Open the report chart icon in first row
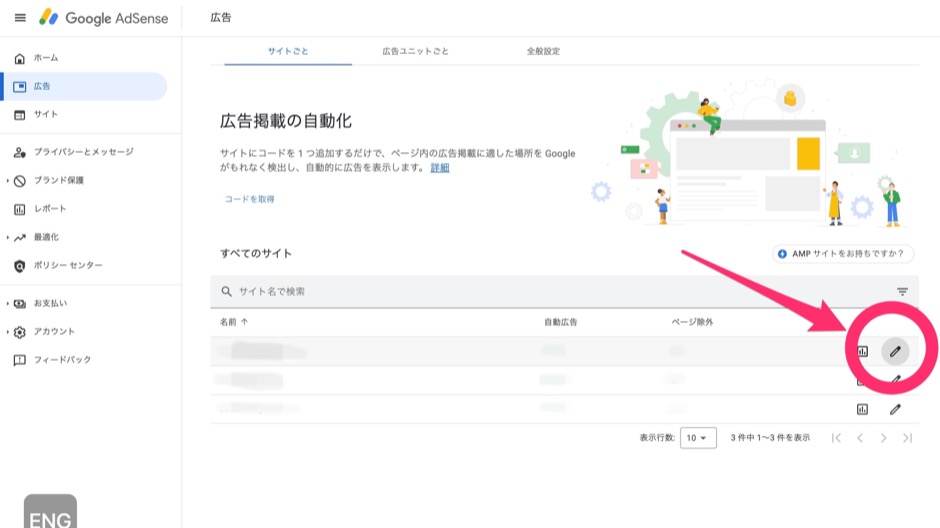The image size is (940, 528). pyautogui.click(x=862, y=351)
